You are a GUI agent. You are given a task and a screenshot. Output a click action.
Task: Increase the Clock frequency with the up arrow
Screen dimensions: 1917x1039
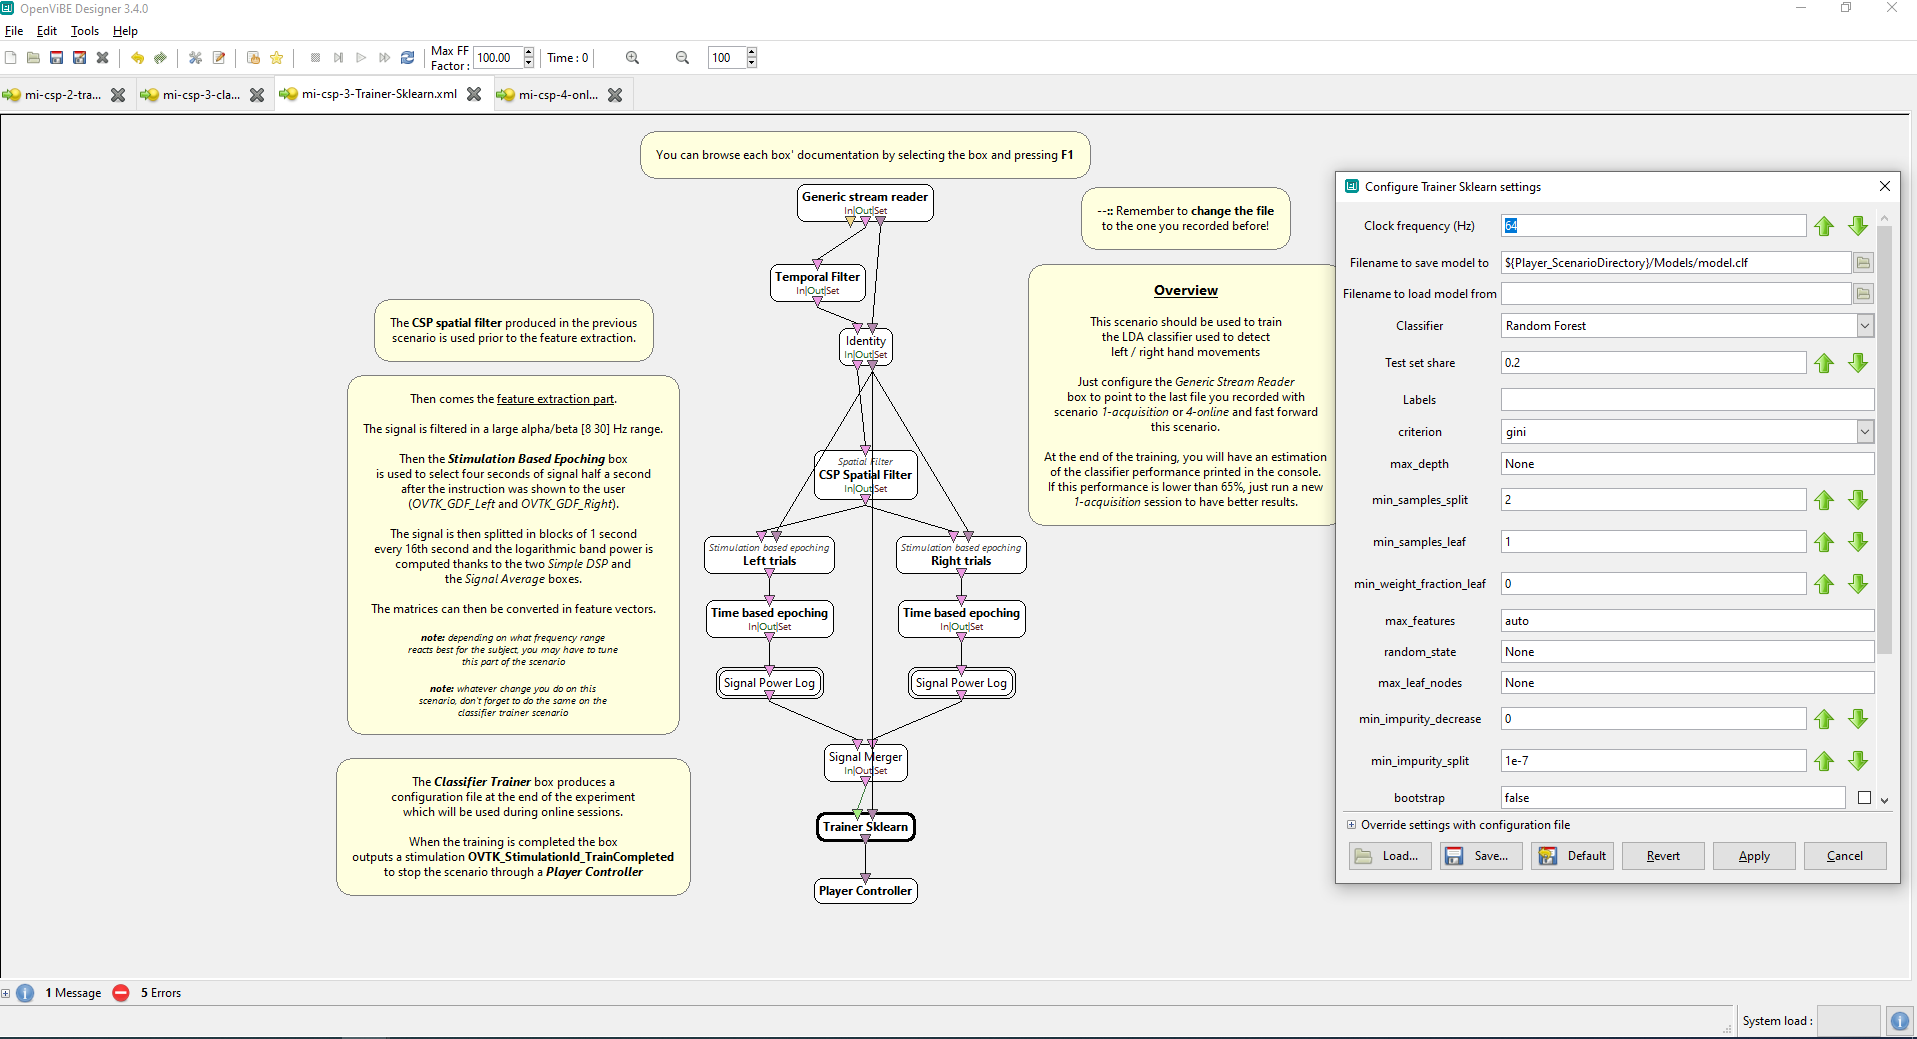point(1824,226)
